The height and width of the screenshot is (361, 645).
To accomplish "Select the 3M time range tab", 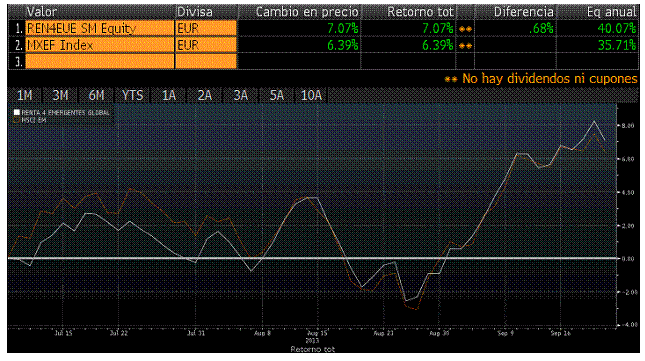I will pyautogui.click(x=60, y=95).
